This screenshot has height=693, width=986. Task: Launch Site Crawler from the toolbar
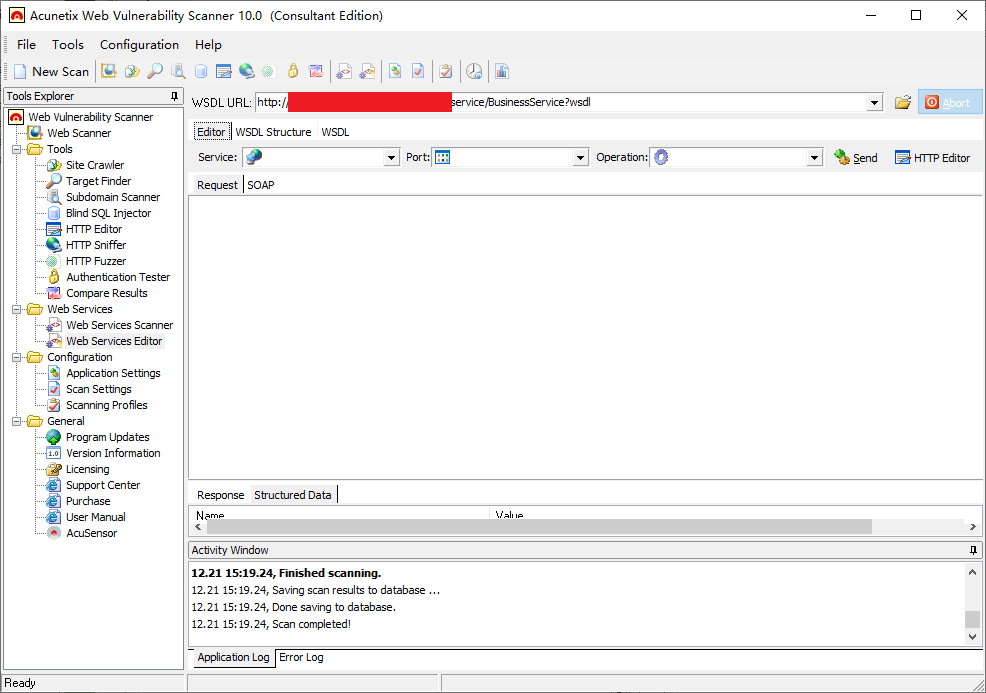(132, 71)
